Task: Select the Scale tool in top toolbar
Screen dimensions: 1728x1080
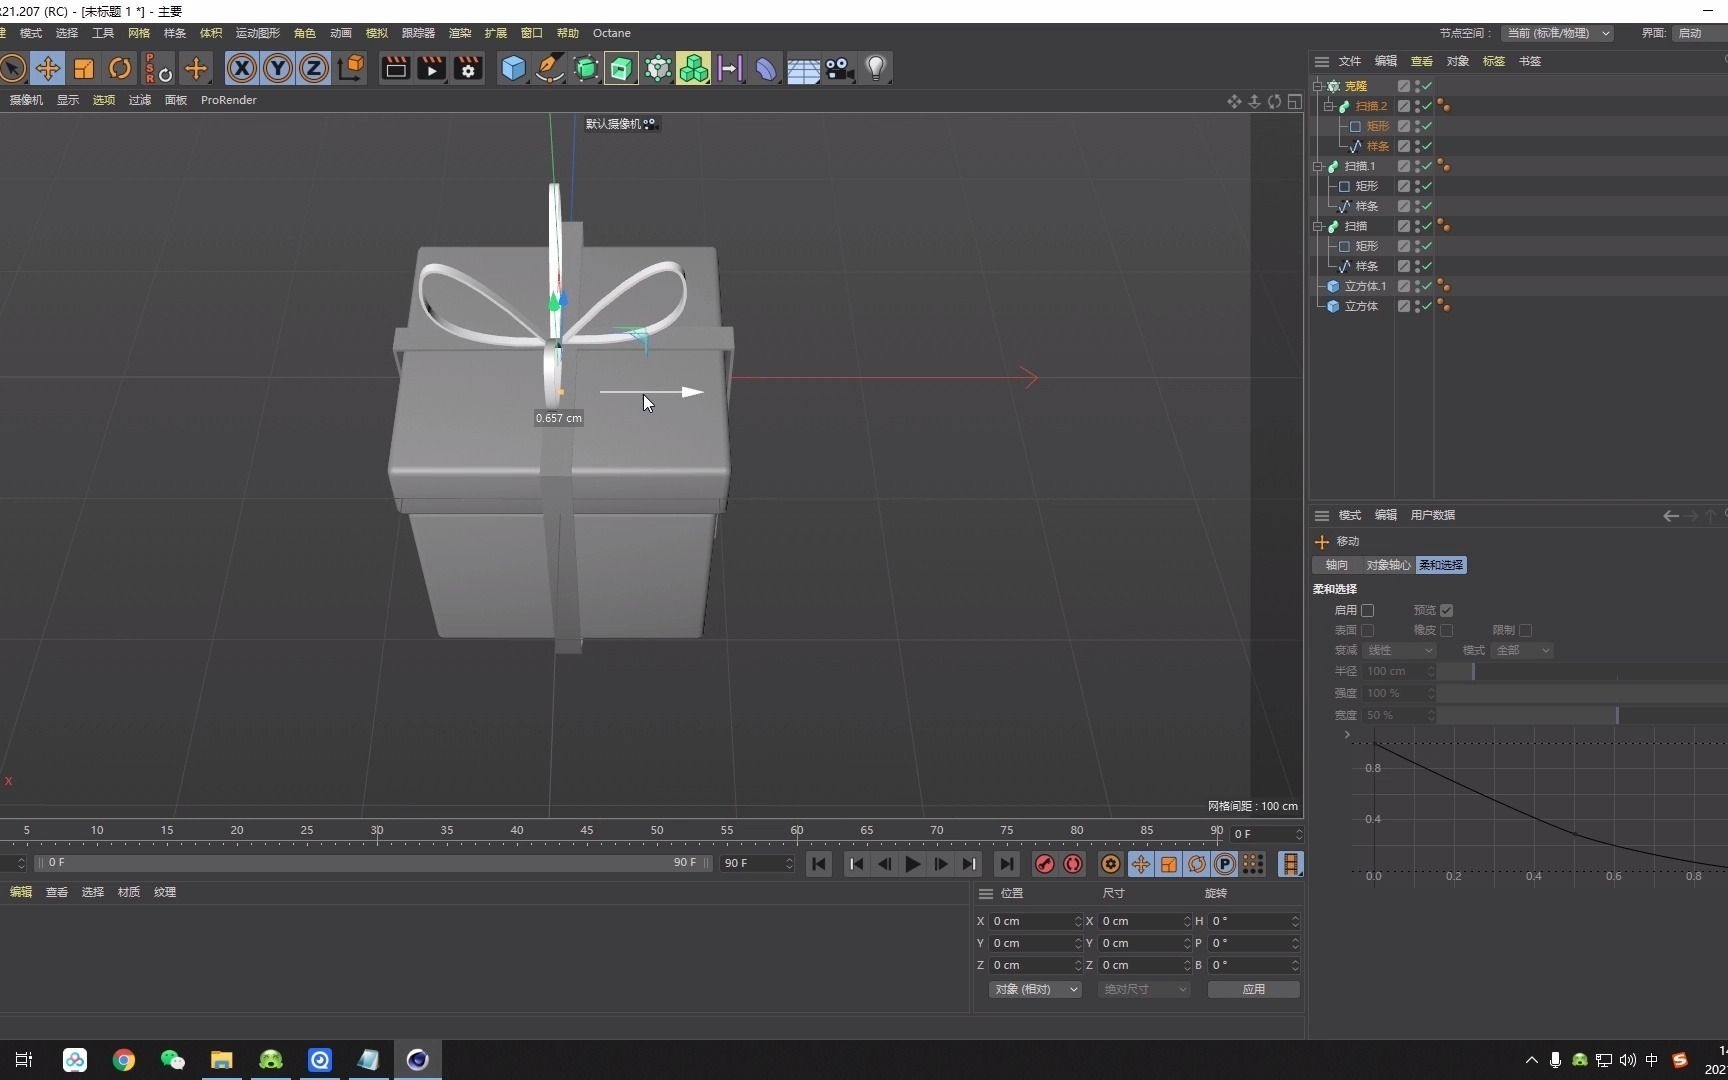Action: click(x=84, y=68)
